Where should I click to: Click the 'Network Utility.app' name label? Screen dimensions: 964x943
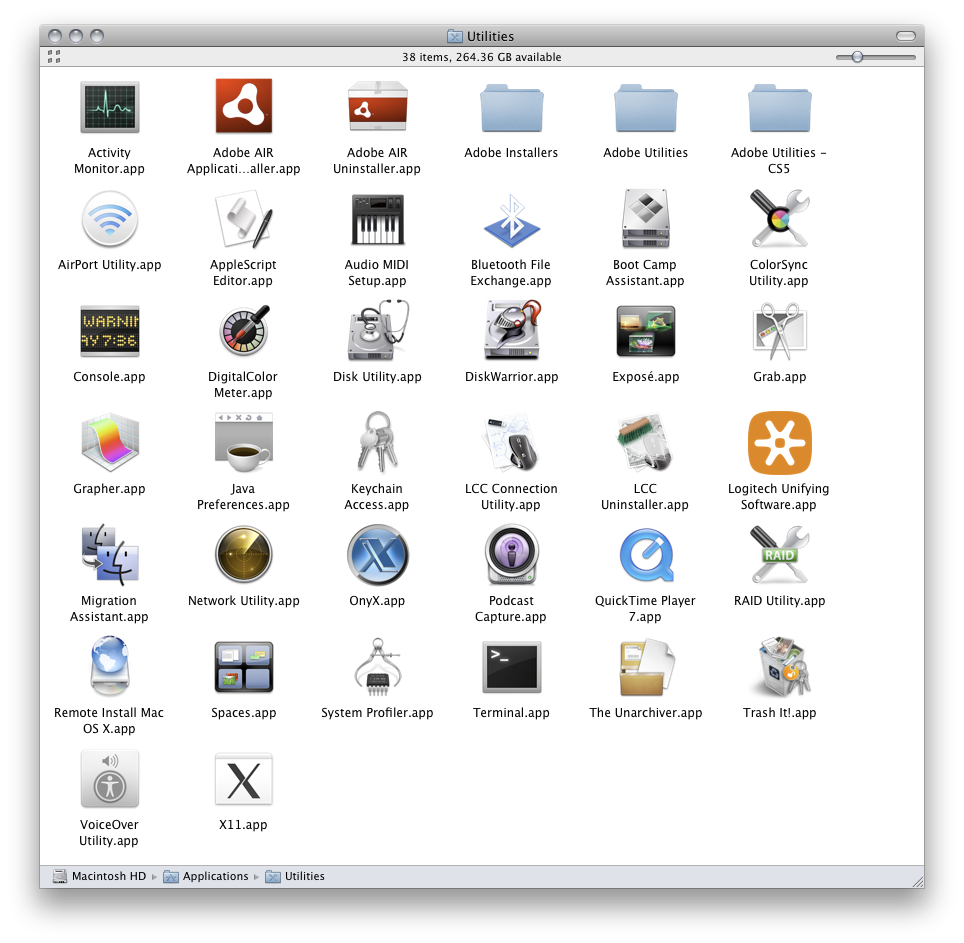click(243, 601)
